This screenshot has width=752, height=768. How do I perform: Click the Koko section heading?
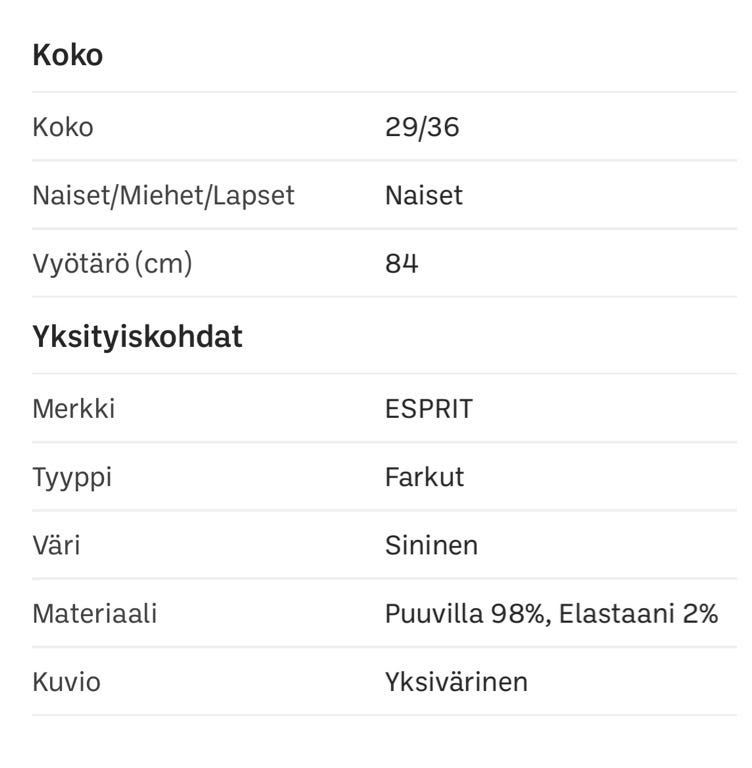click(68, 55)
